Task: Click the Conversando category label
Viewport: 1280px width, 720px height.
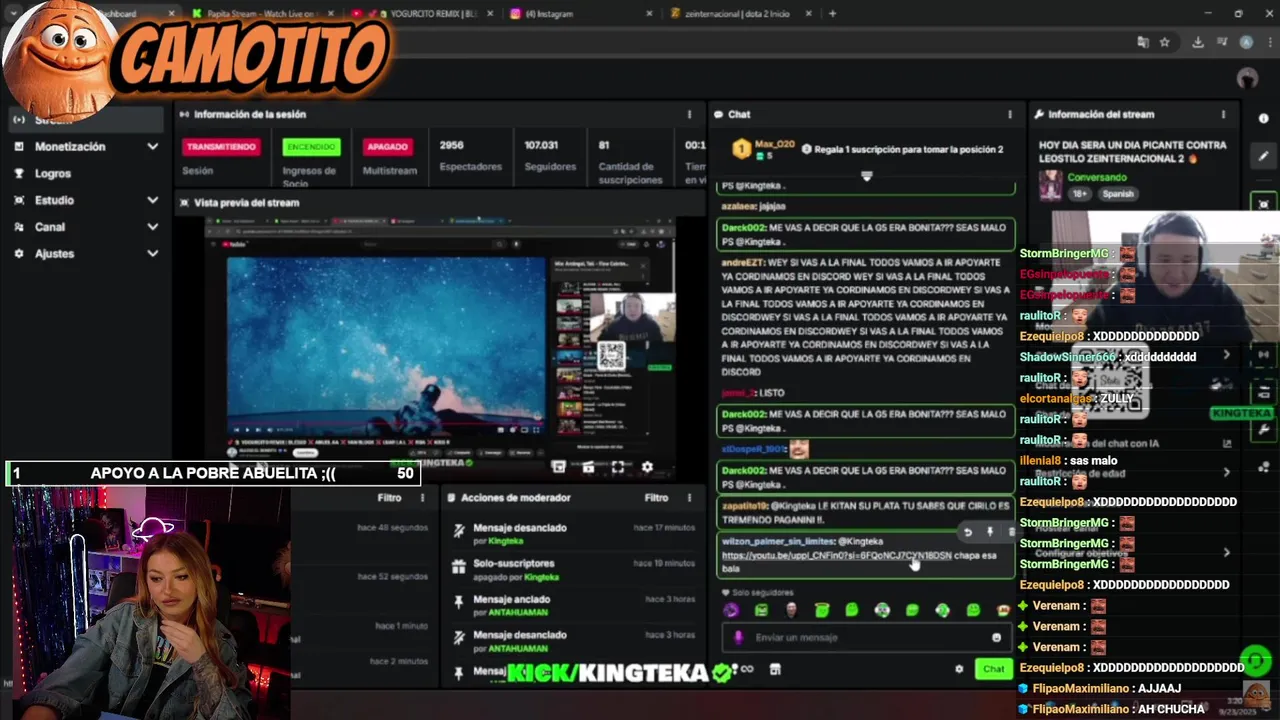Action: coord(1096,177)
